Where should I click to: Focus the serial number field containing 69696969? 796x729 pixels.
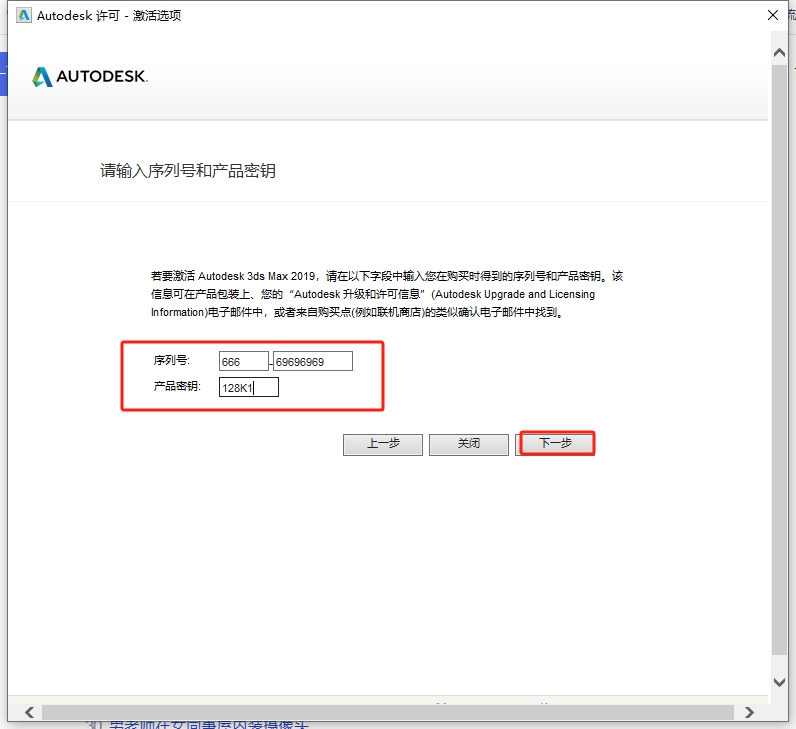[x=313, y=361]
